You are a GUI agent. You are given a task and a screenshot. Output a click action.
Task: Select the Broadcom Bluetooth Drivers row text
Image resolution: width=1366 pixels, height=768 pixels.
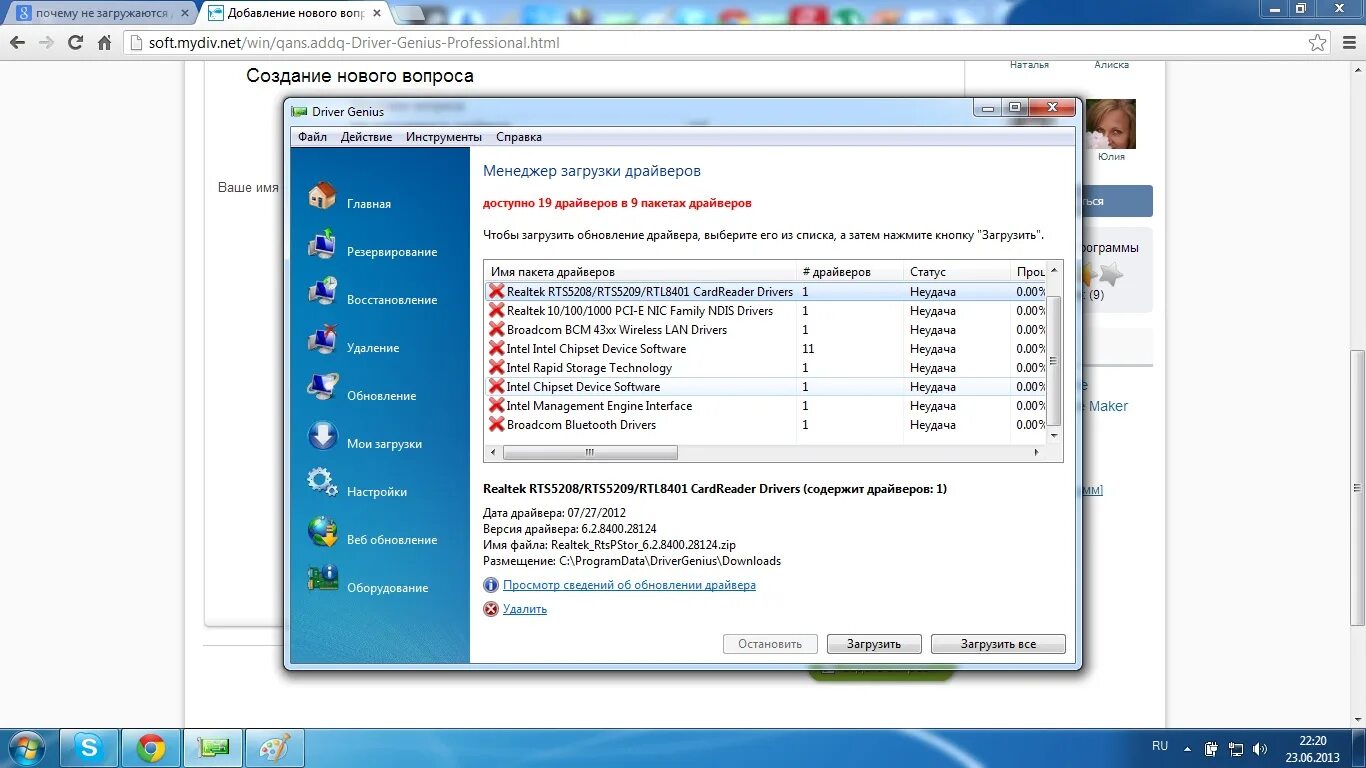(581, 424)
